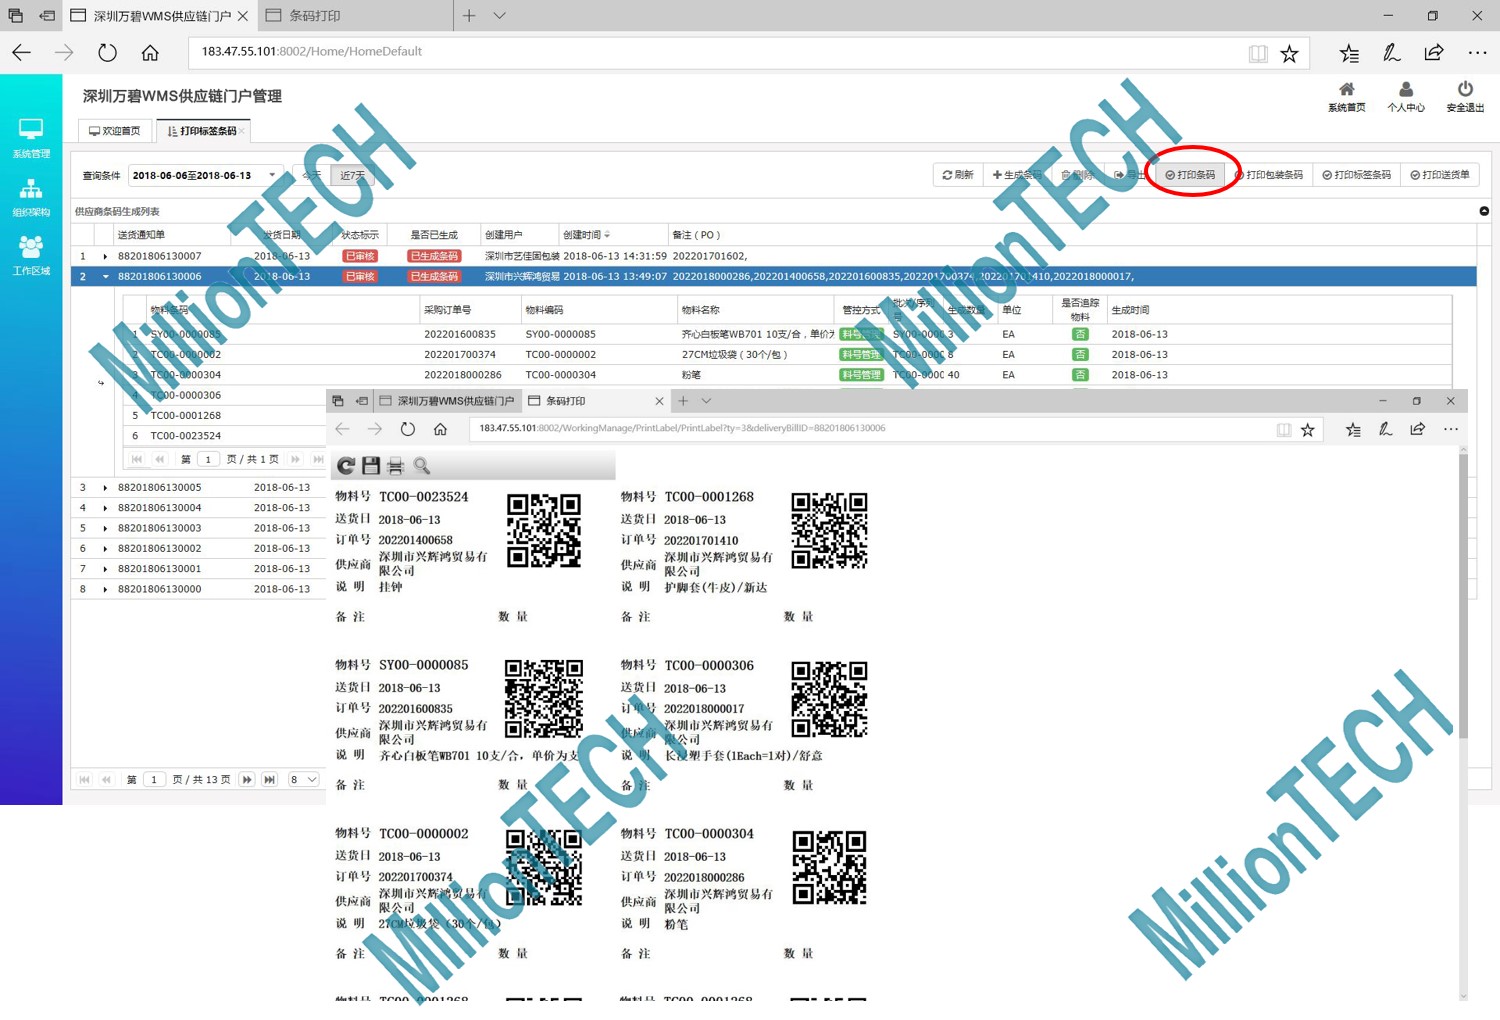1500x1020 pixels.
Task: Click the 刷新 button
Action: click(958, 175)
